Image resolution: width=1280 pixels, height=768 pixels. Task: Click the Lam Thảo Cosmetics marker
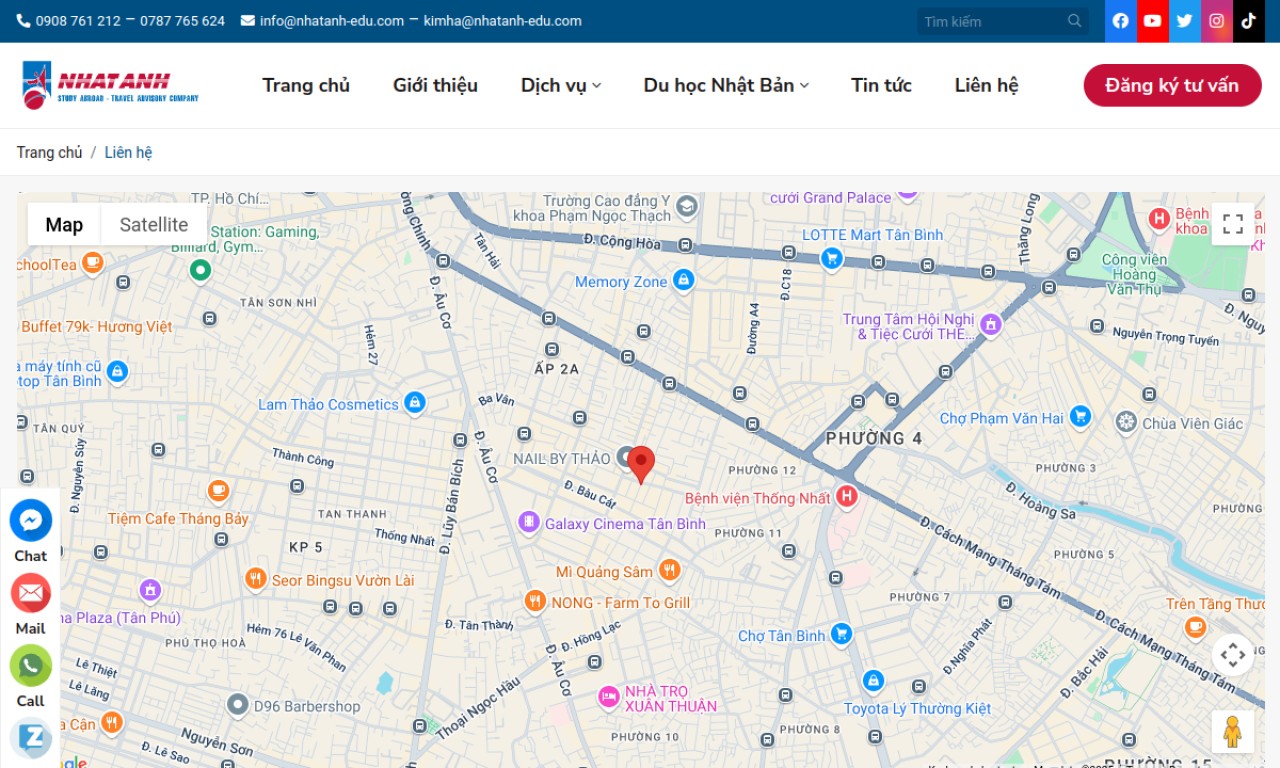coord(415,403)
